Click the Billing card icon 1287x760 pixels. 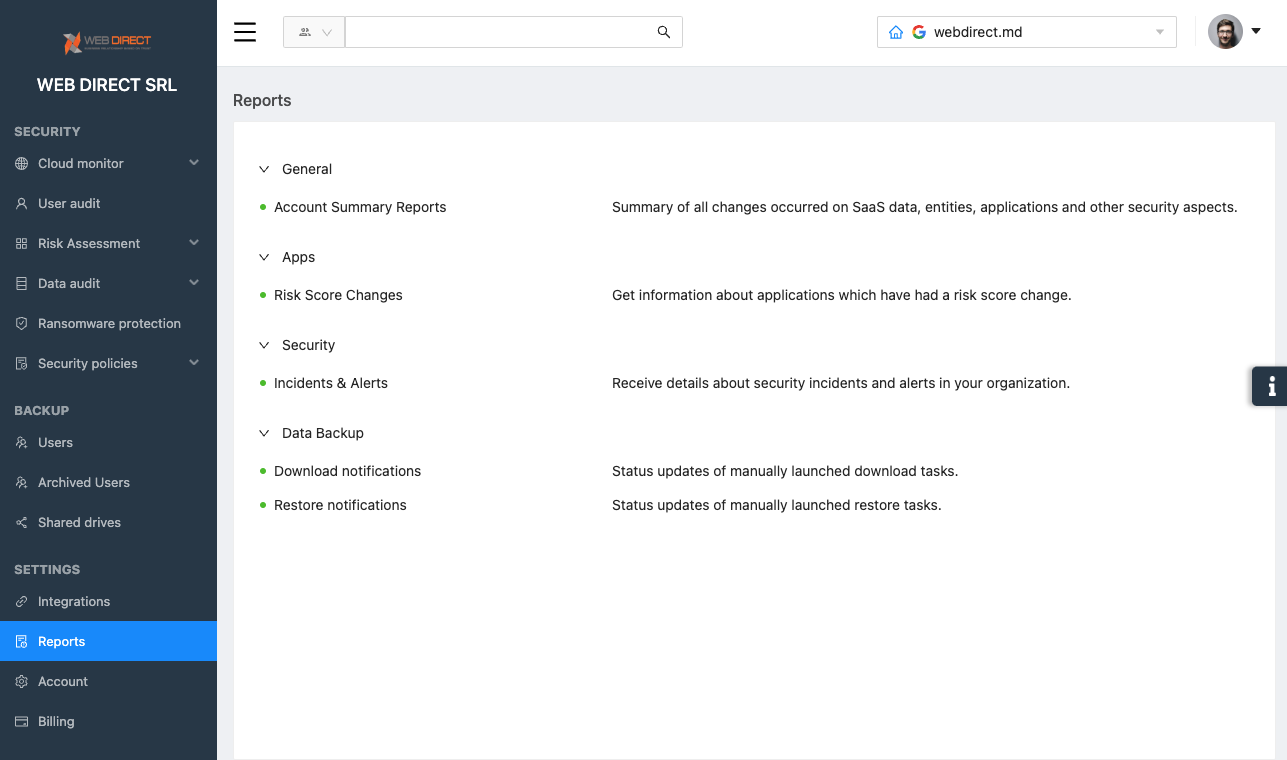(22, 721)
